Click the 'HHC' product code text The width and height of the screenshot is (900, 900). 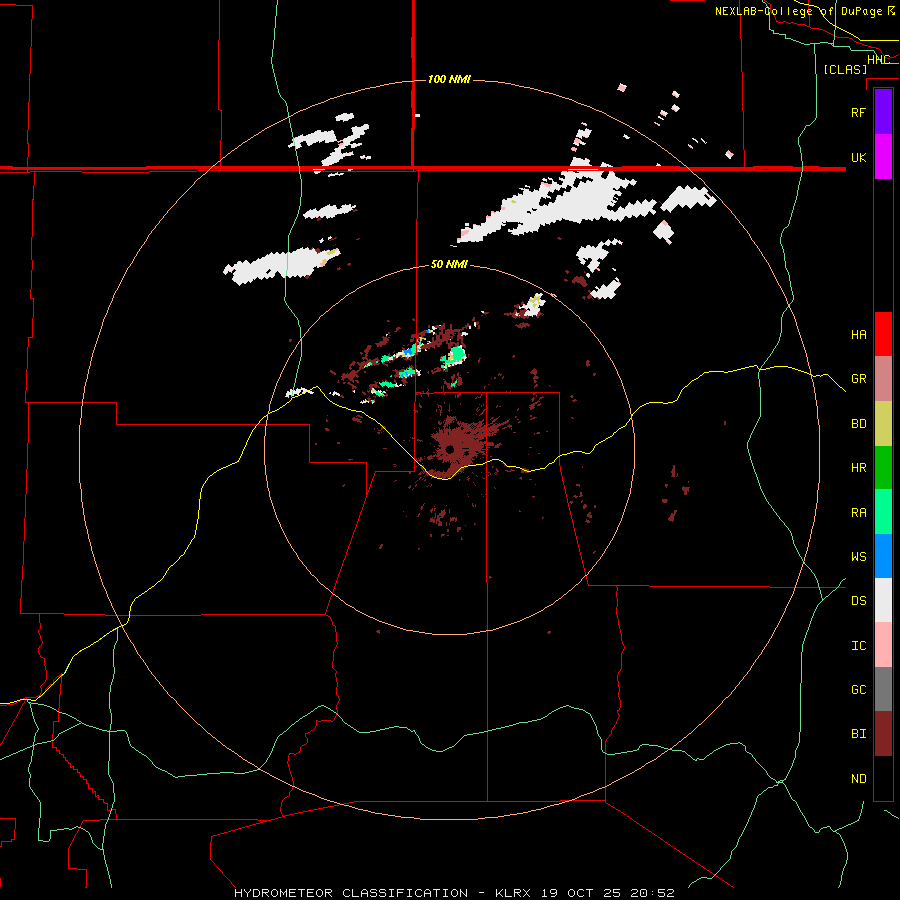pos(878,60)
